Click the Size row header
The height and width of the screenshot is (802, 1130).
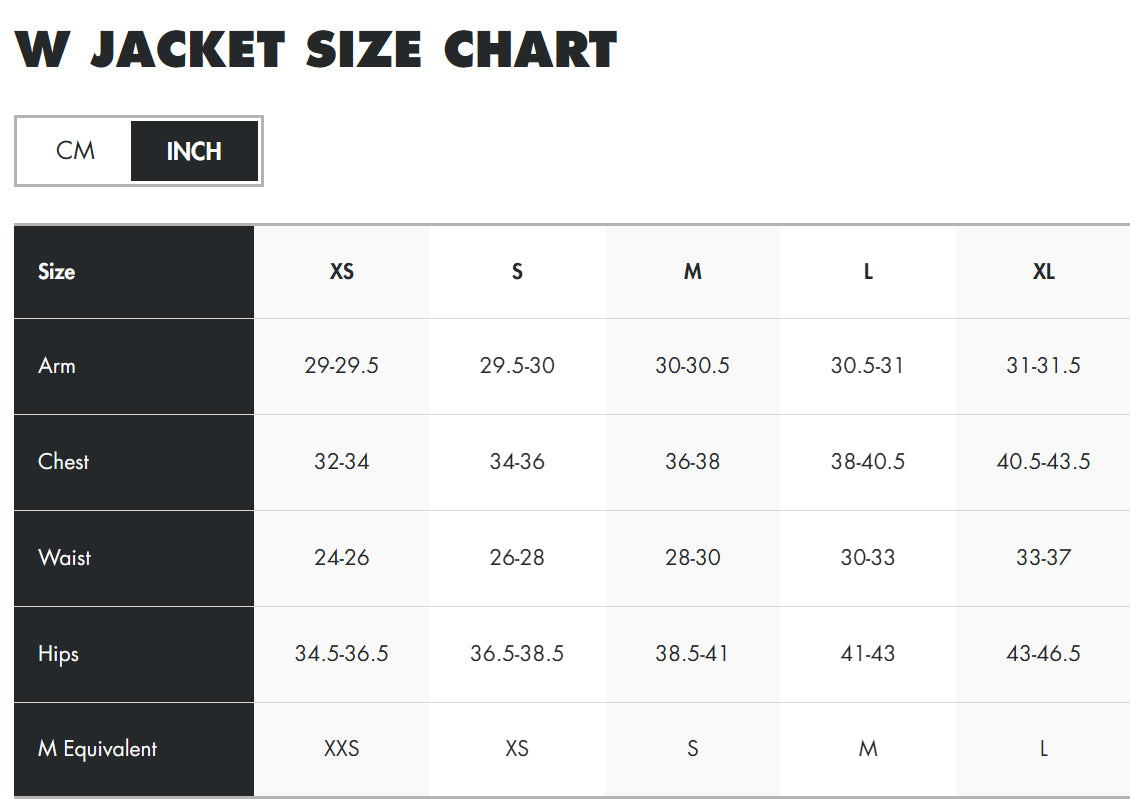click(57, 272)
